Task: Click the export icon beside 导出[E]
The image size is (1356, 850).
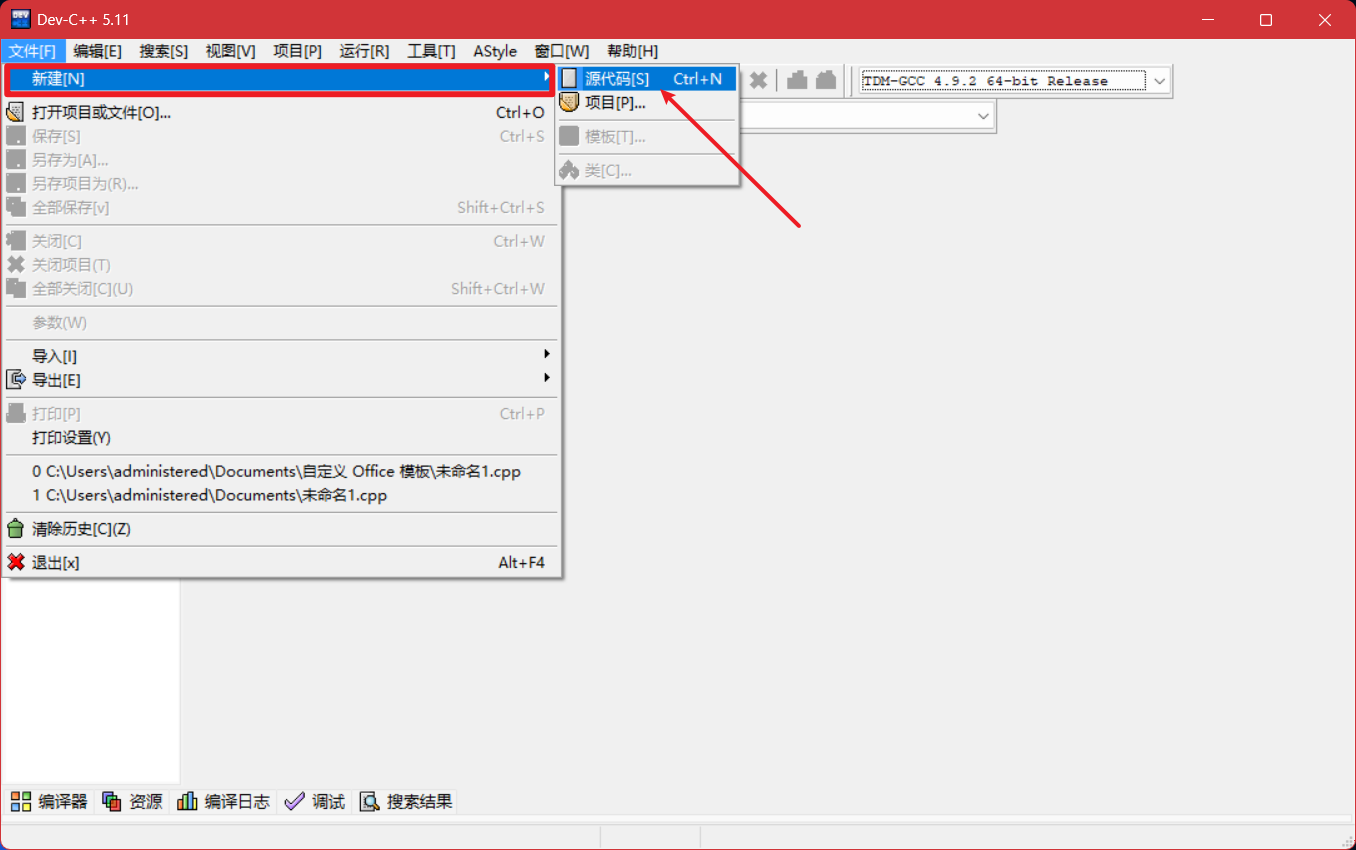Action: point(15,380)
